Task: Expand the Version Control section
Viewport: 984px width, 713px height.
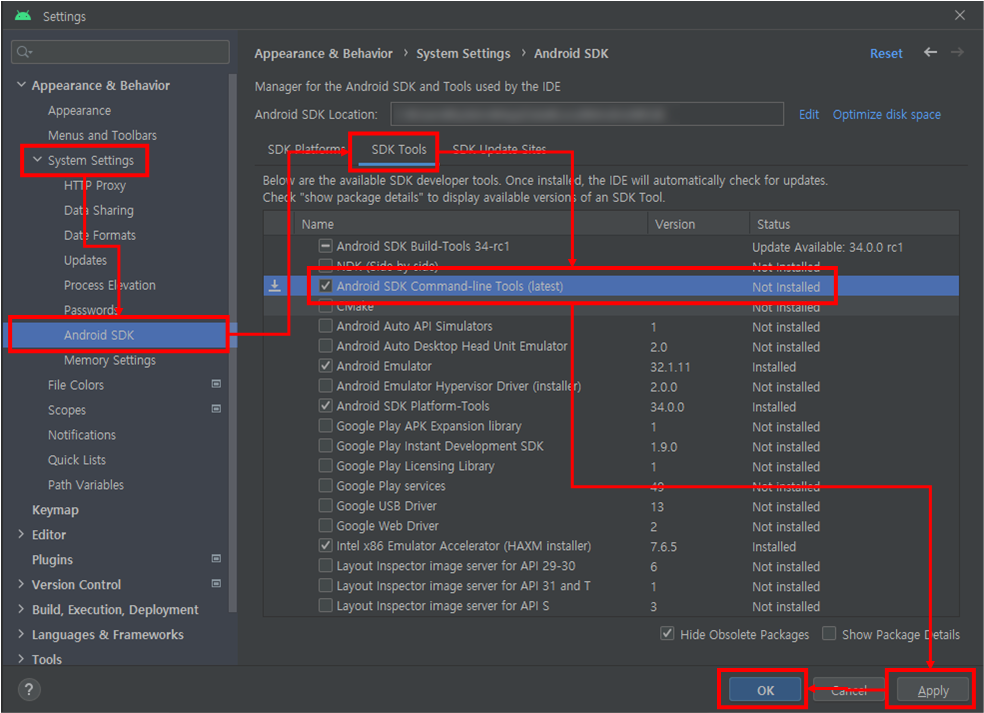Action: coord(21,584)
